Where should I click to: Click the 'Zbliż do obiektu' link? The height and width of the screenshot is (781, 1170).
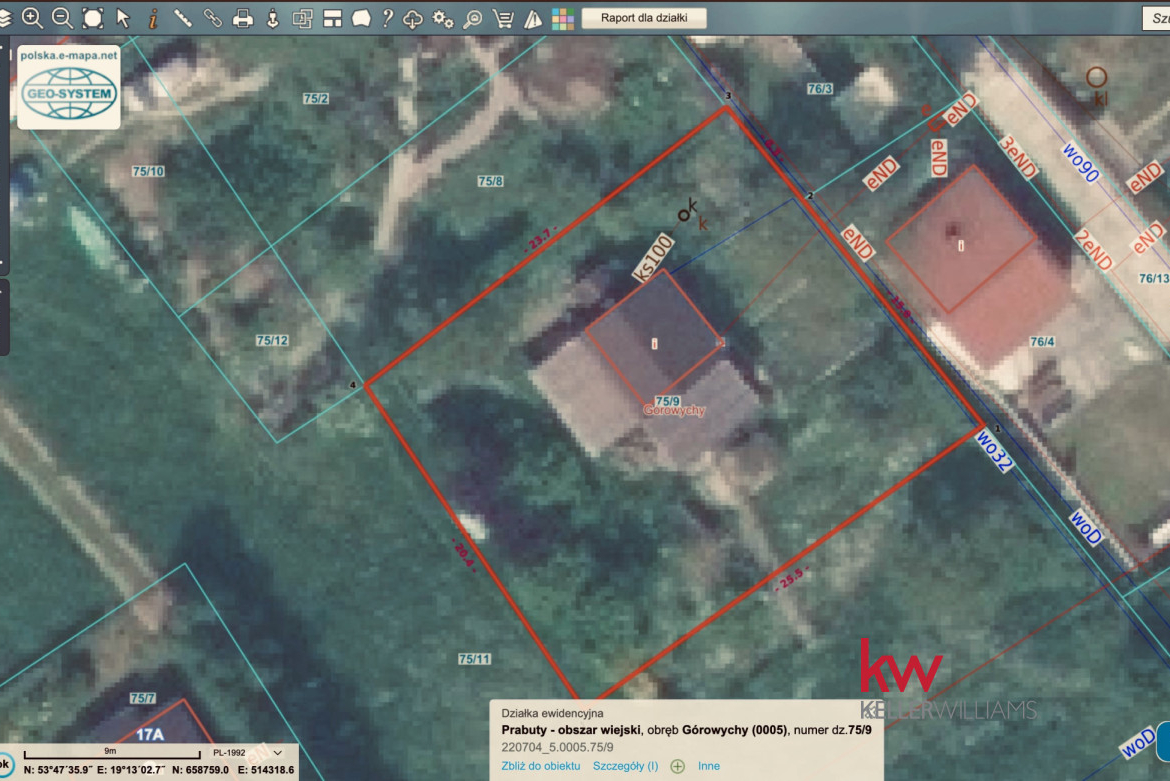point(541,766)
